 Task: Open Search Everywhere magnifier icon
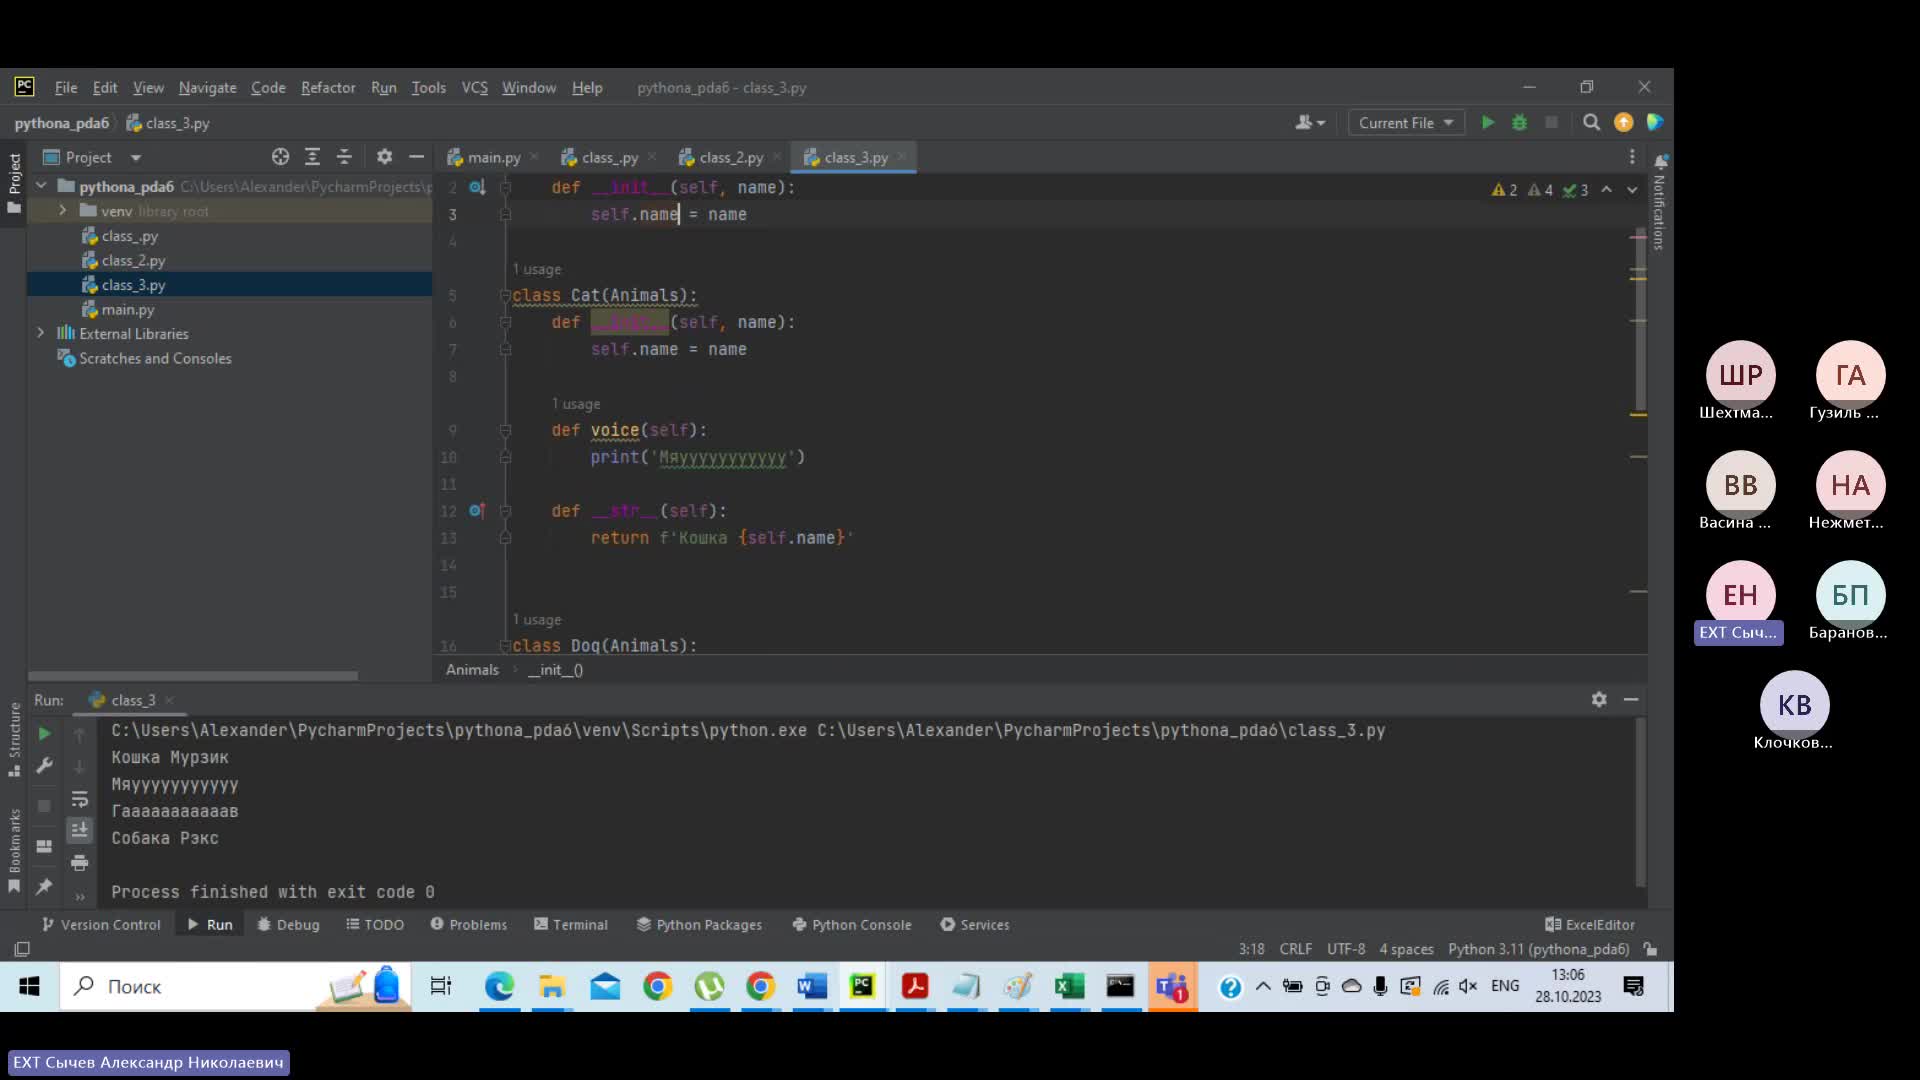click(x=1591, y=122)
